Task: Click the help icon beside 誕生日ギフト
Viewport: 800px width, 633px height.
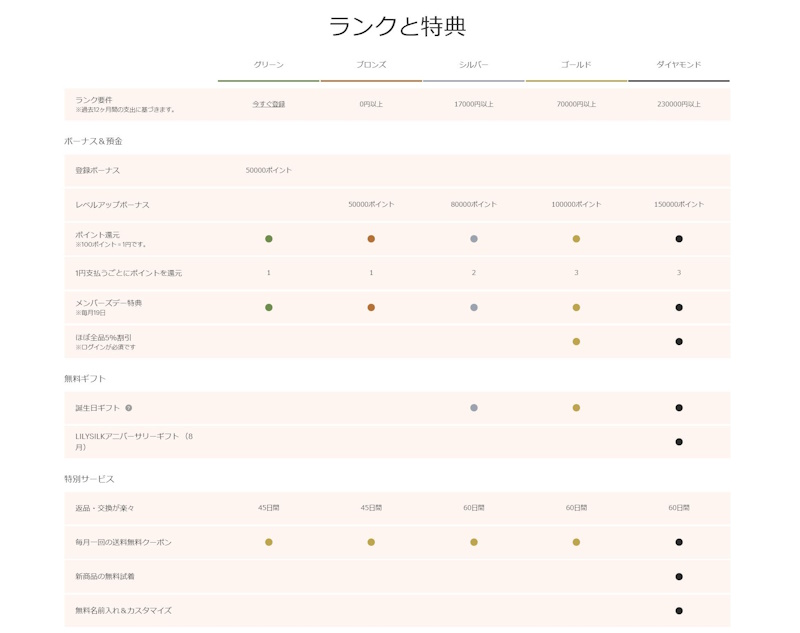Action: point(129,408)
